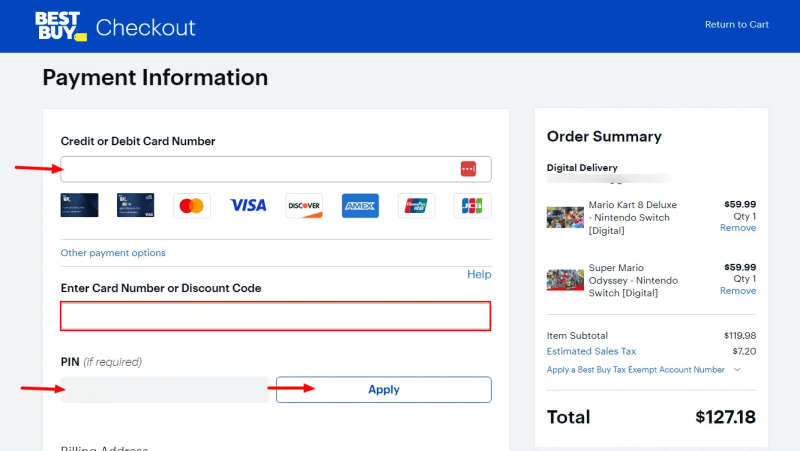
Task: Click the Mario Kart 8 Deluxe product title
Action: click(x=633, y=218)
